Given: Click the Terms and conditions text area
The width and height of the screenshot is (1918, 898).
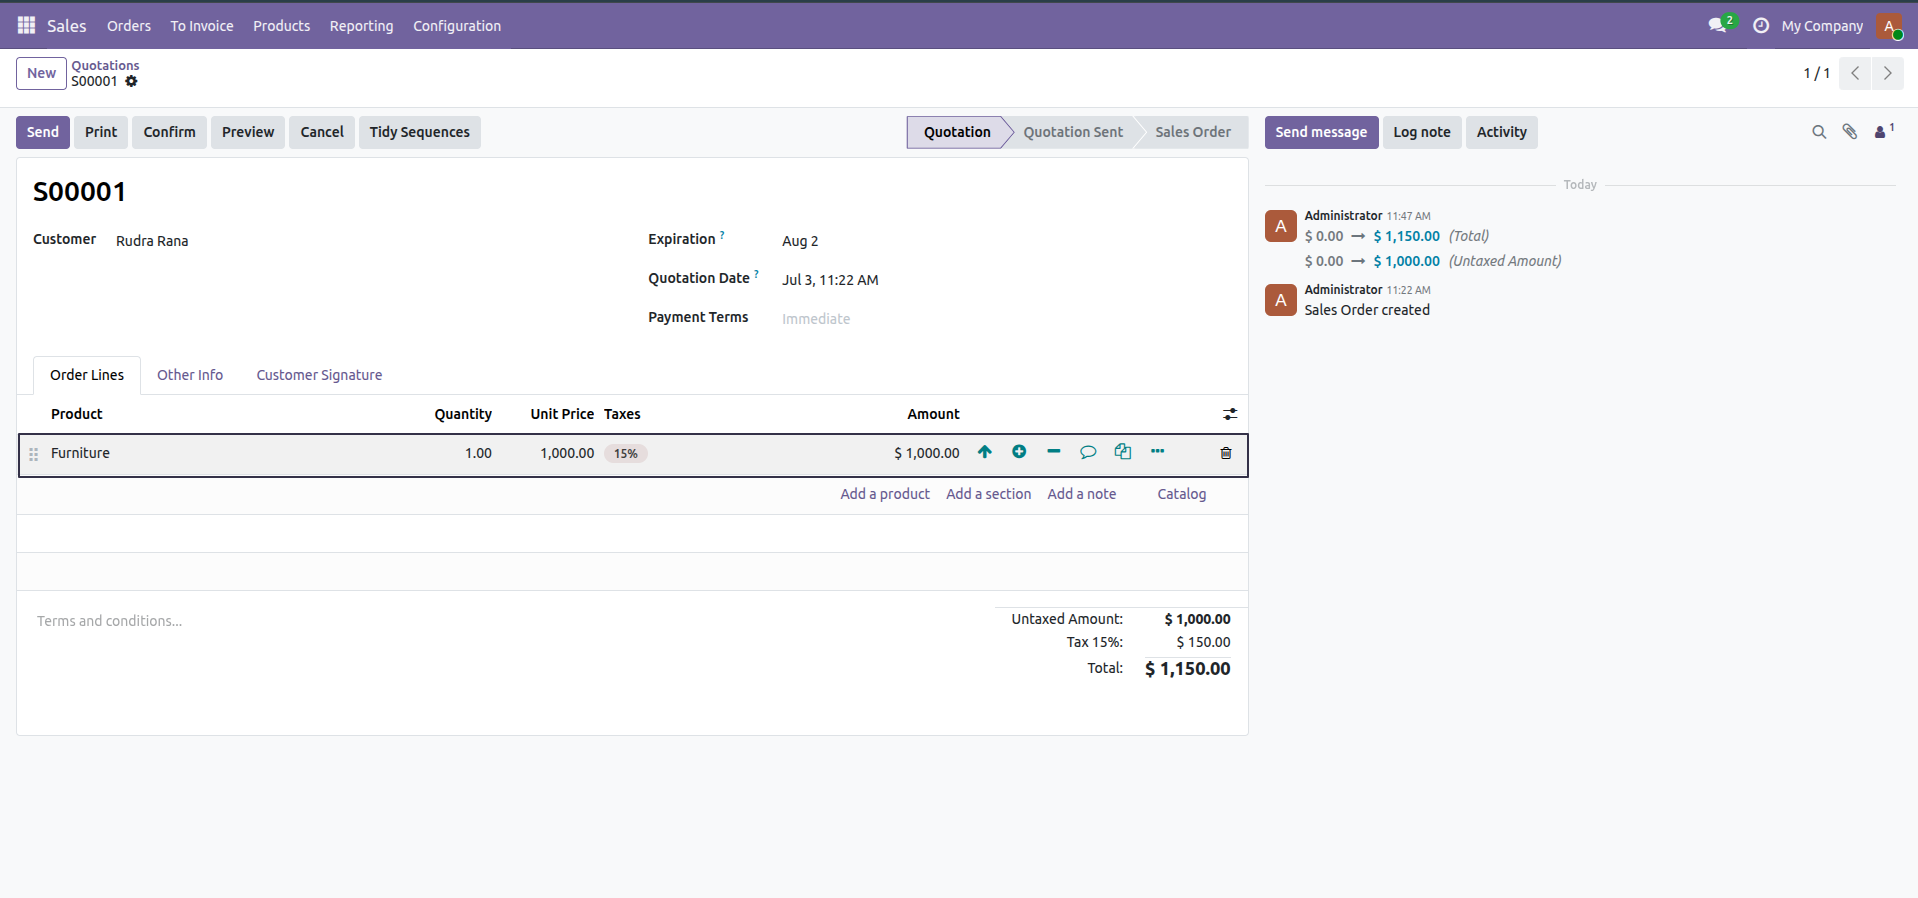Looking at the screenshot, I should point(110,621).
